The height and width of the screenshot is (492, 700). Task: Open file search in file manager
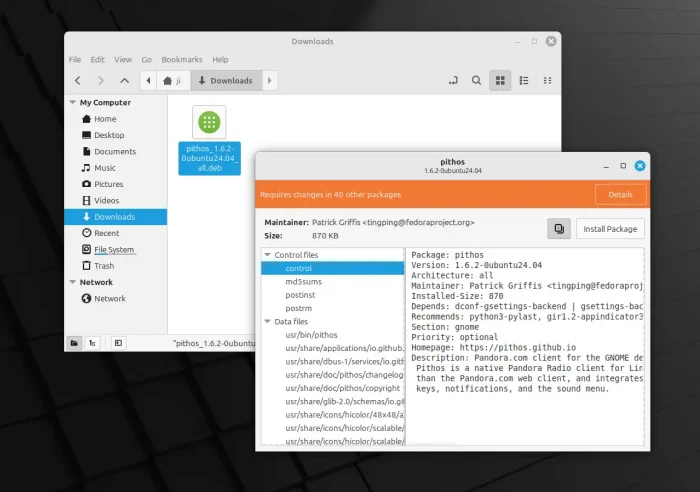pos(476,81)
